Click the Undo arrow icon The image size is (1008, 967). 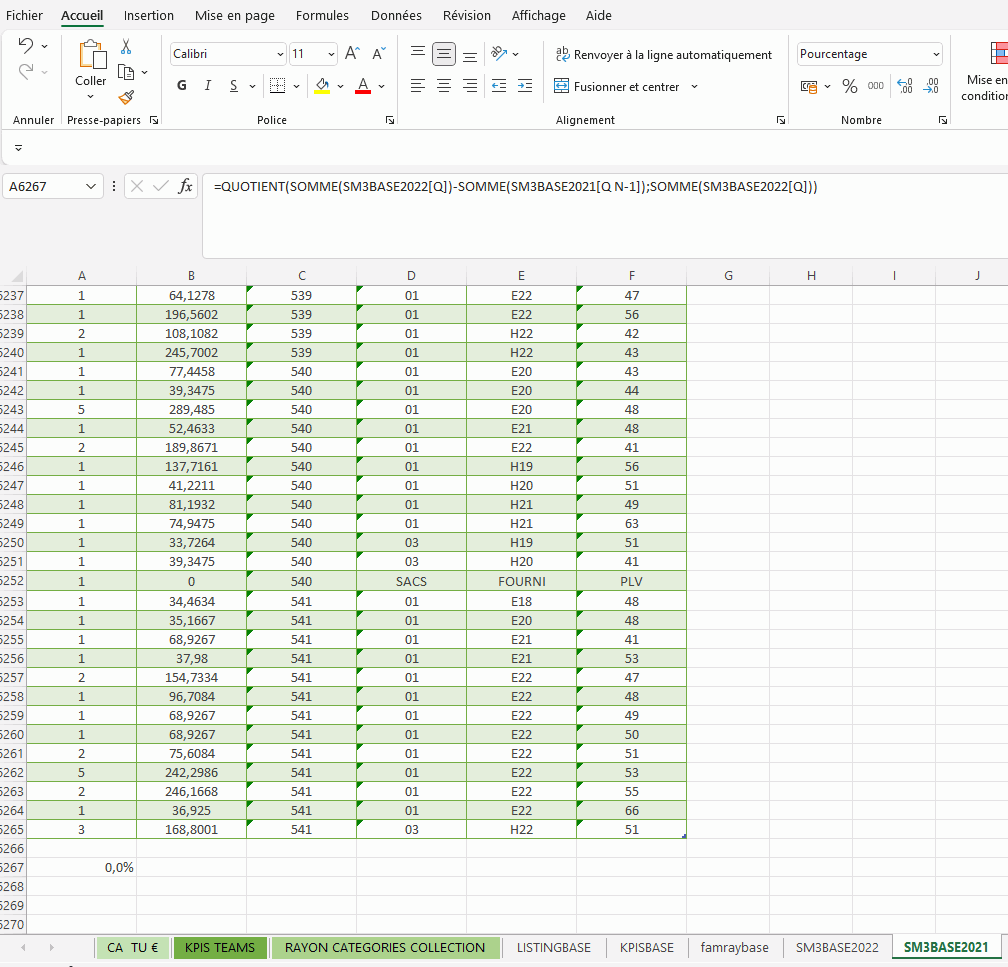26,46
